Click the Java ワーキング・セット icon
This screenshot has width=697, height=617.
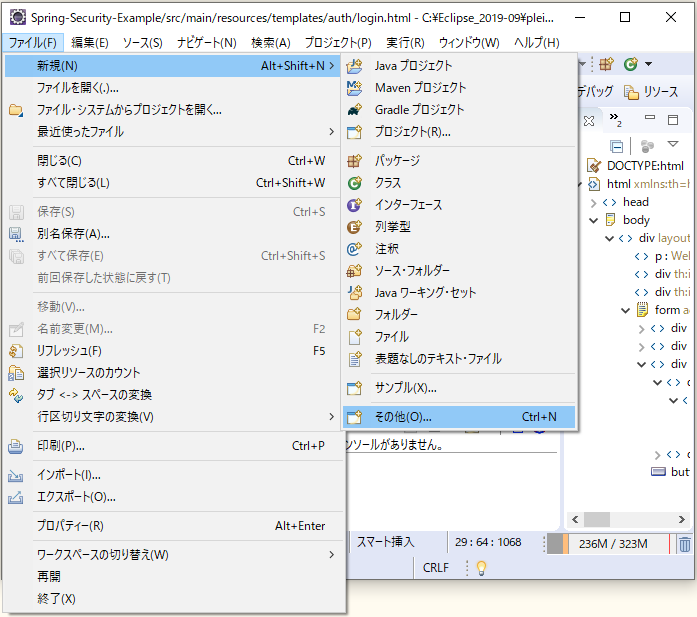click(354, 292)
